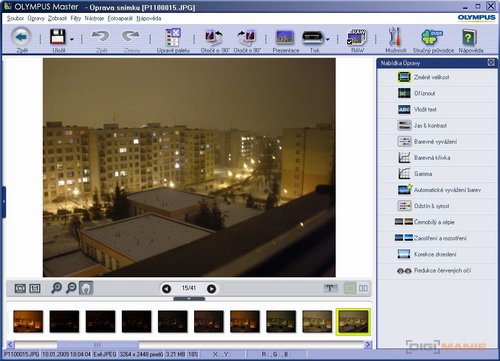This screenshot has height=361, width=500.
Task: Open the Úpravy menu
Action: click(x=36, y=18)
